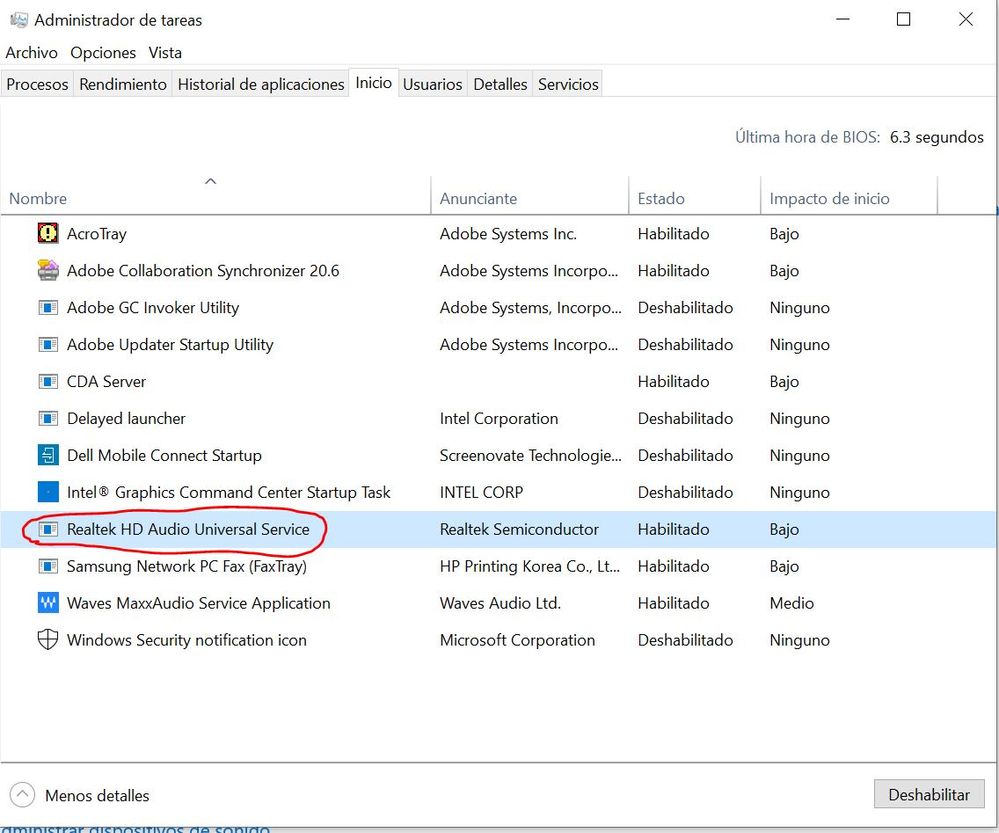This screenshot has height=833, width=999.
Task: Select Windows Security notification icon entry
Action: pyautogui.click(x=187, y=641)
